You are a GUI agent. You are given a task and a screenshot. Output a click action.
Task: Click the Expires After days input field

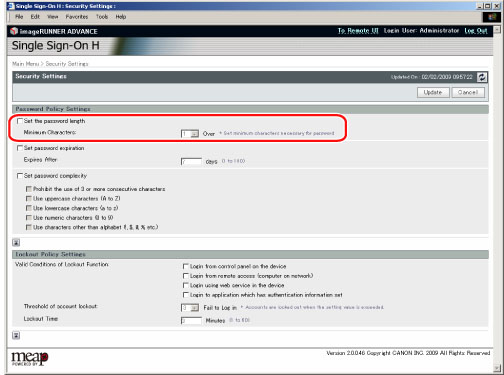pos(191,162)
